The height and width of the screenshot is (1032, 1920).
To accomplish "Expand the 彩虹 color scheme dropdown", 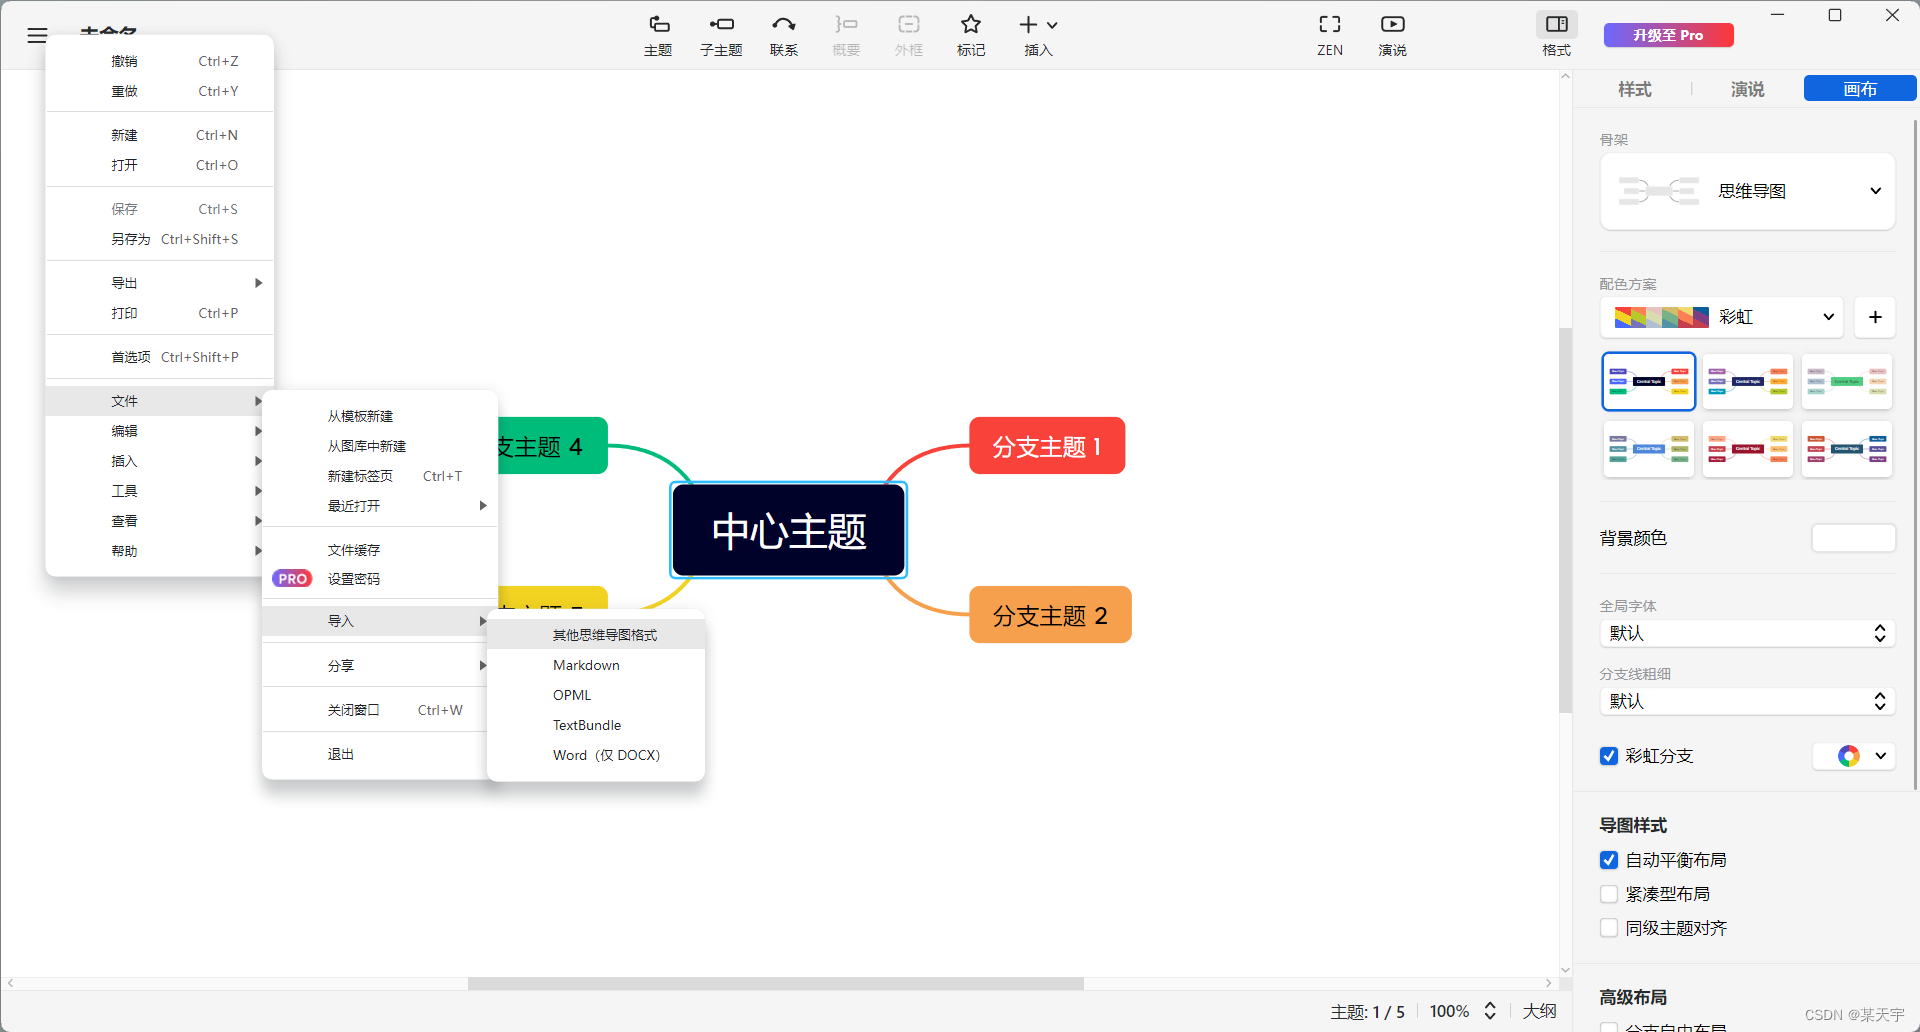I will click(x=1826, y=317).
